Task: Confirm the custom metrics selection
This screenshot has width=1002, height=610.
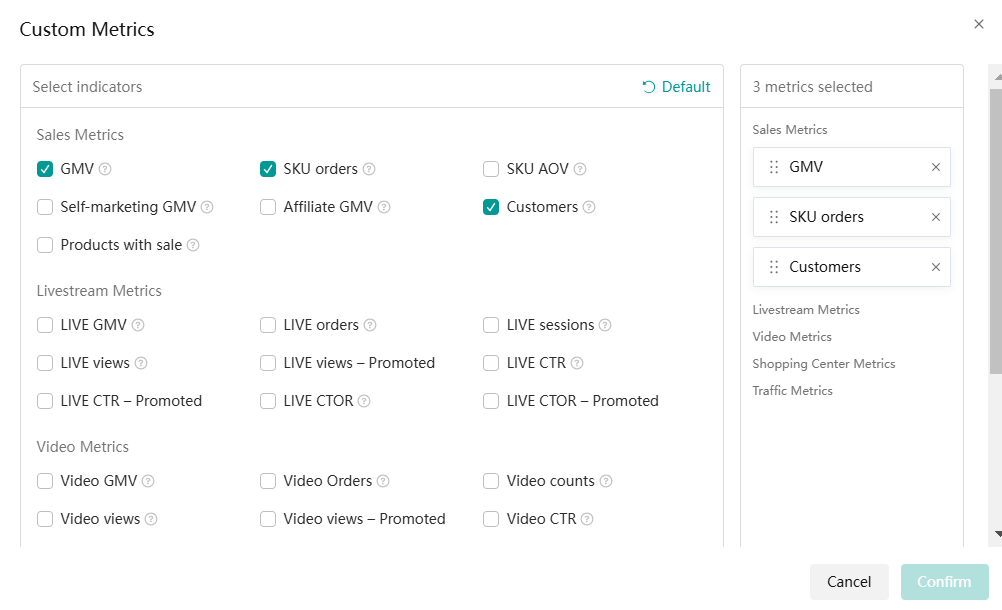Action: 944,582
